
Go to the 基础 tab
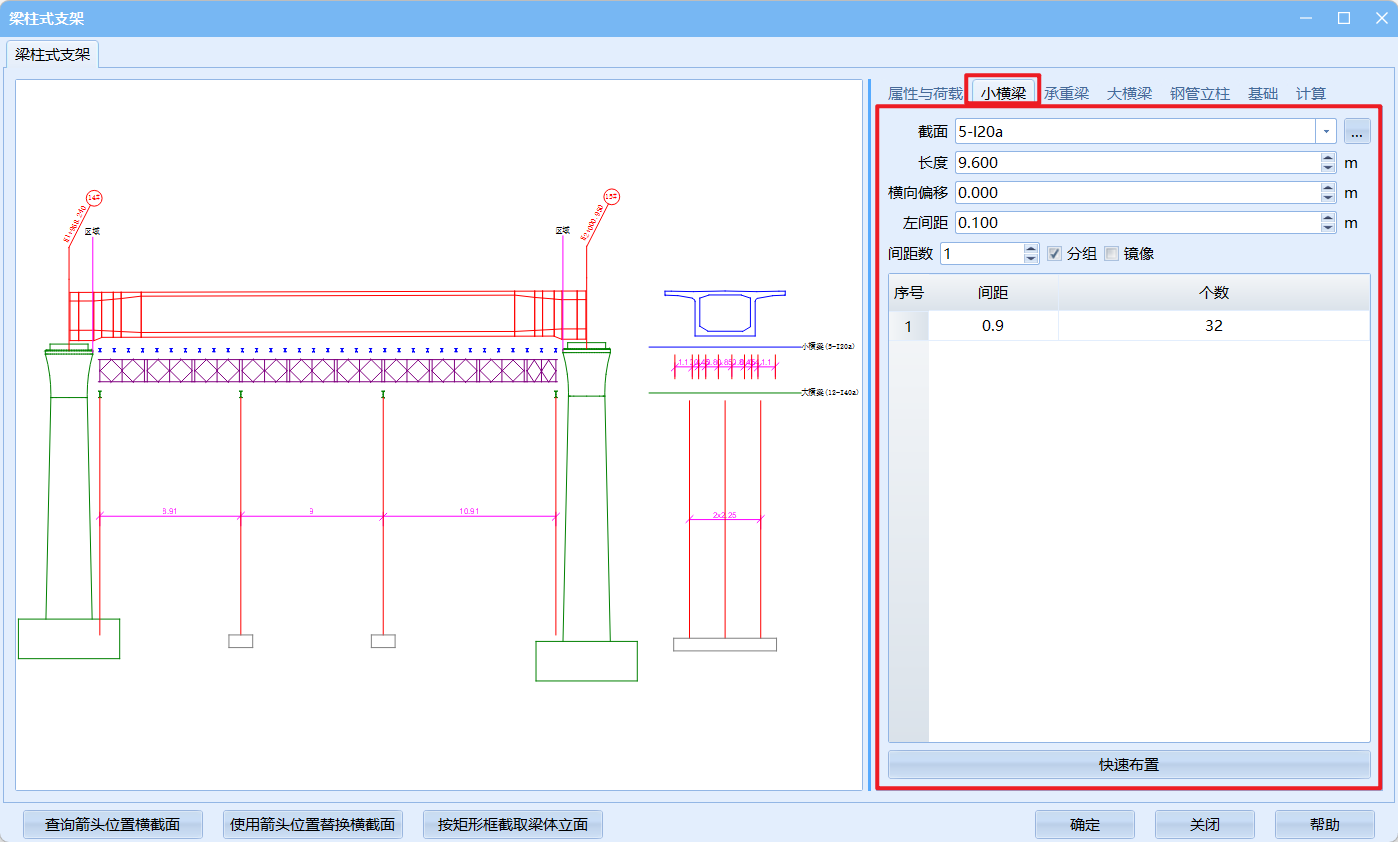(1262, 94)
